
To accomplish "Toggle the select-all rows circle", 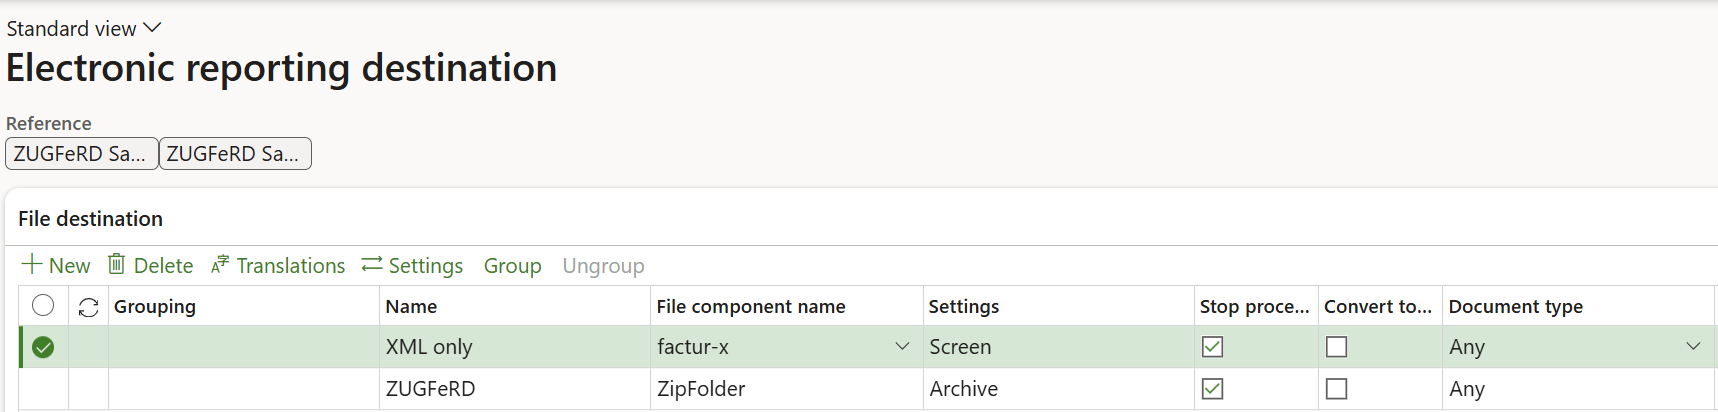I will tap(43, 306).
